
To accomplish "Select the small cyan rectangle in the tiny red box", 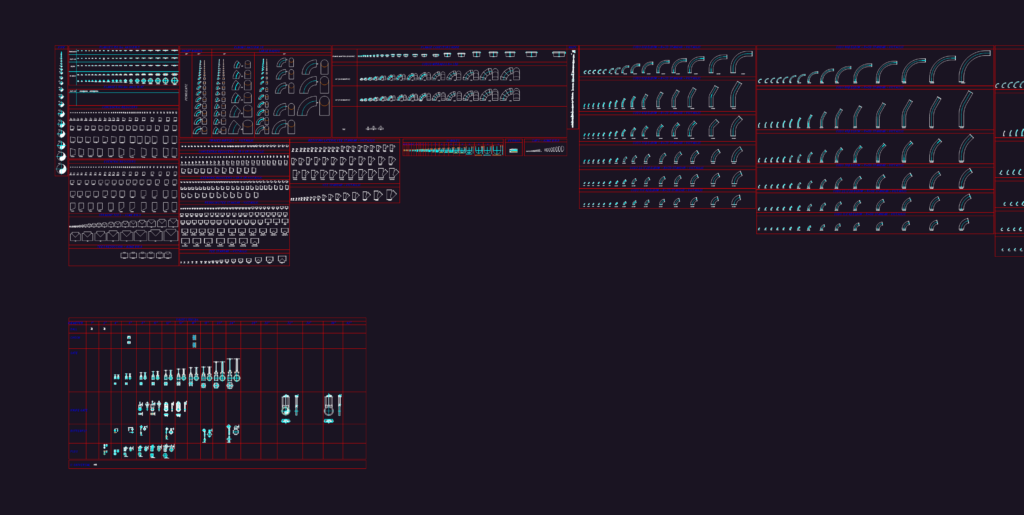I will pyautogui.click(x=513, y=151).
